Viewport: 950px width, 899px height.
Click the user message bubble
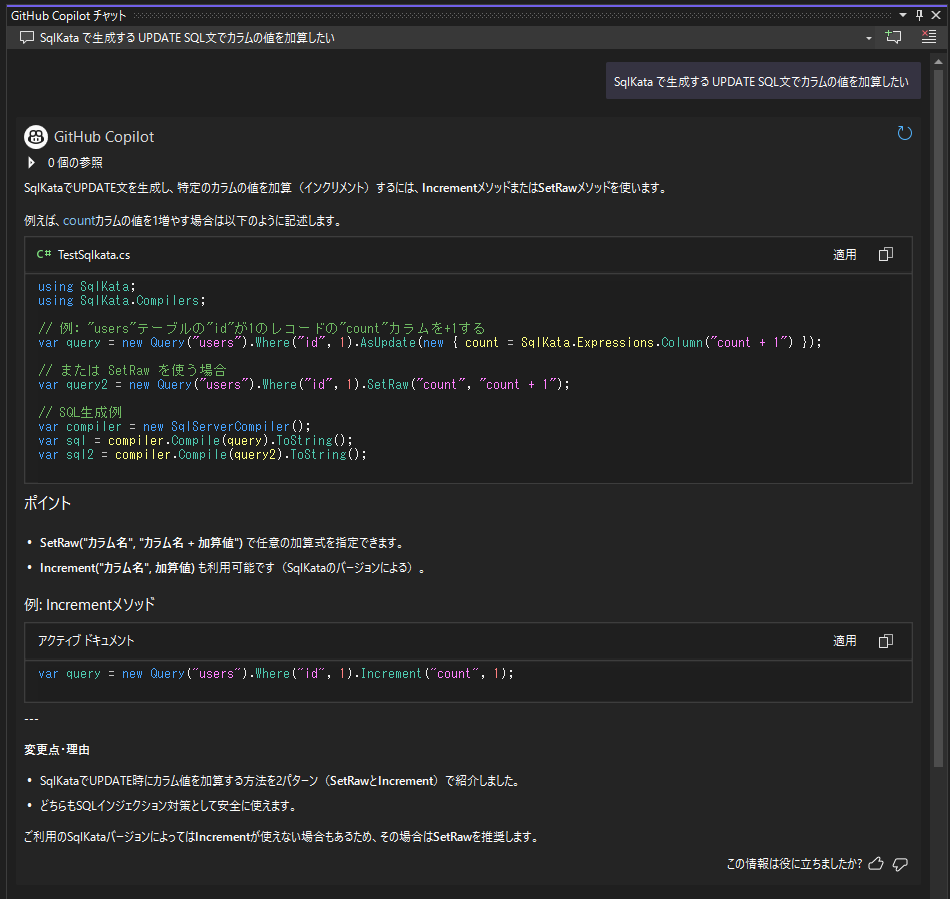point(763,81)
